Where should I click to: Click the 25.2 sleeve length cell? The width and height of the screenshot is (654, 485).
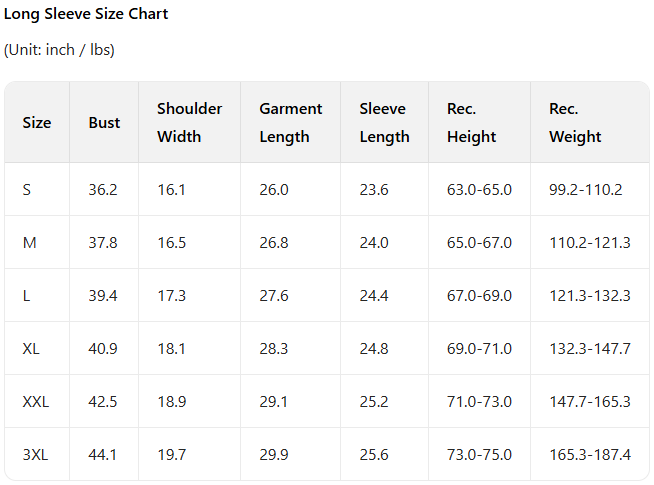(374, 402)
